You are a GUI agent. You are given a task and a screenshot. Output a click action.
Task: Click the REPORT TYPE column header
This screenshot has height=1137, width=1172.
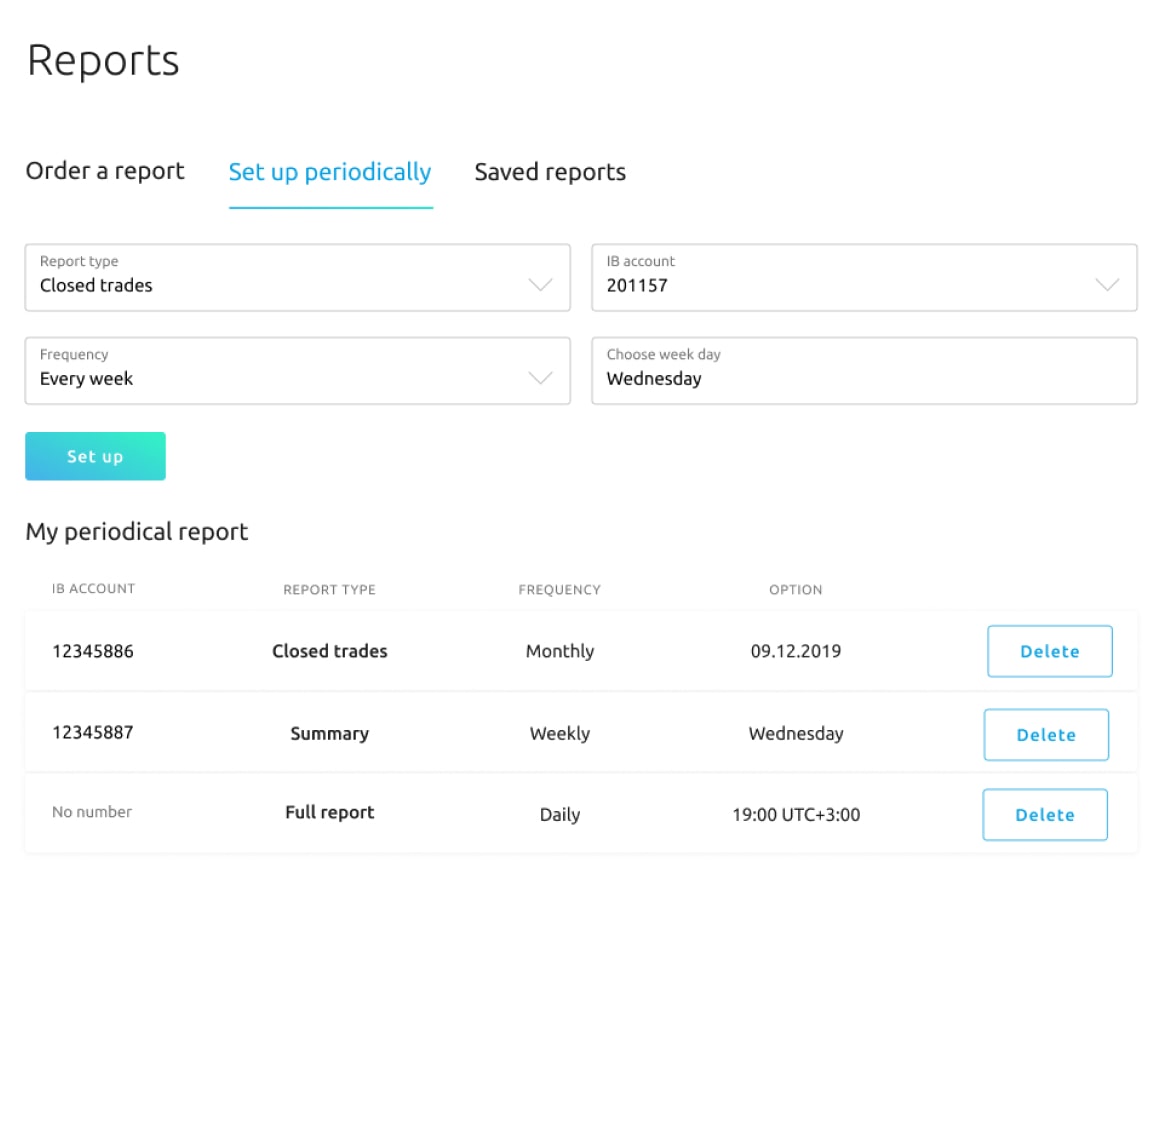(329, 590)
